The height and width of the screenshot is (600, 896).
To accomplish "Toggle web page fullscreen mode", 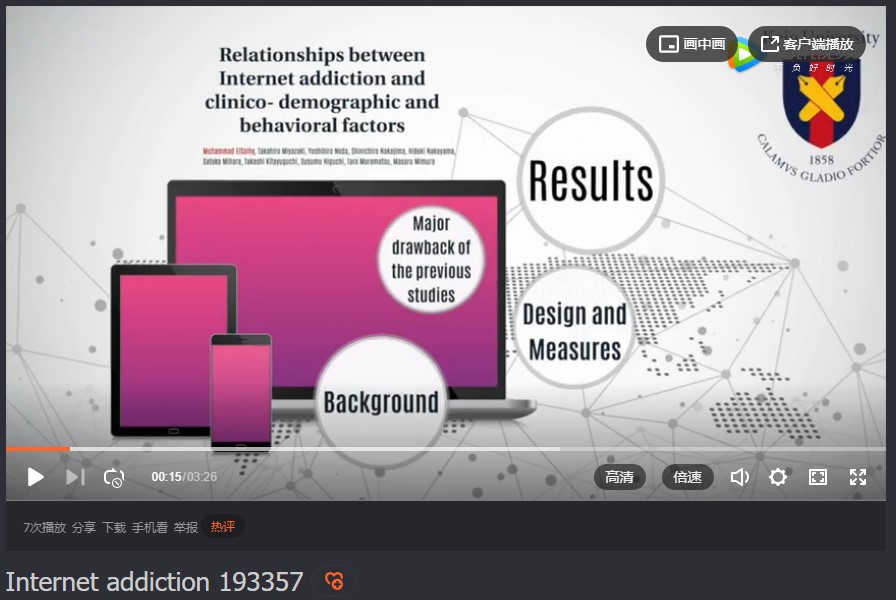I will [x=818, y=477].
